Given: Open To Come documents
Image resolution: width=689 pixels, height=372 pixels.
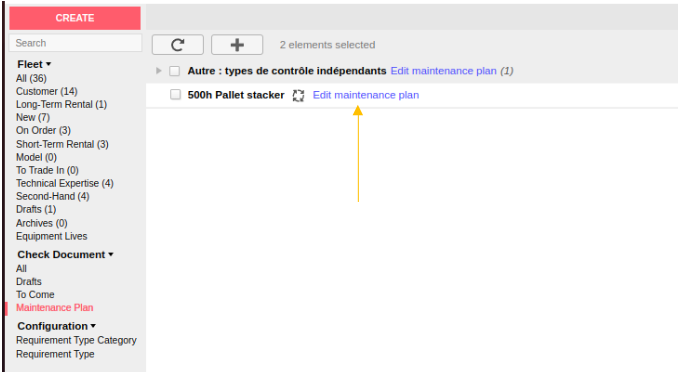Looking at the screenshot, I should pyautogui.click(x=35, y=295).
